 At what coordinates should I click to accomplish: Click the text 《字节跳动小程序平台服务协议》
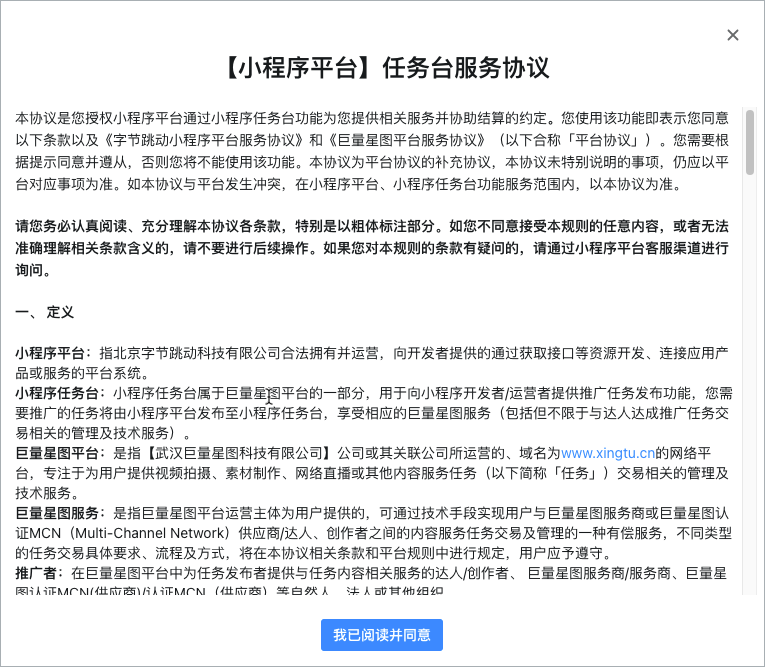click(x=202, y=140)
